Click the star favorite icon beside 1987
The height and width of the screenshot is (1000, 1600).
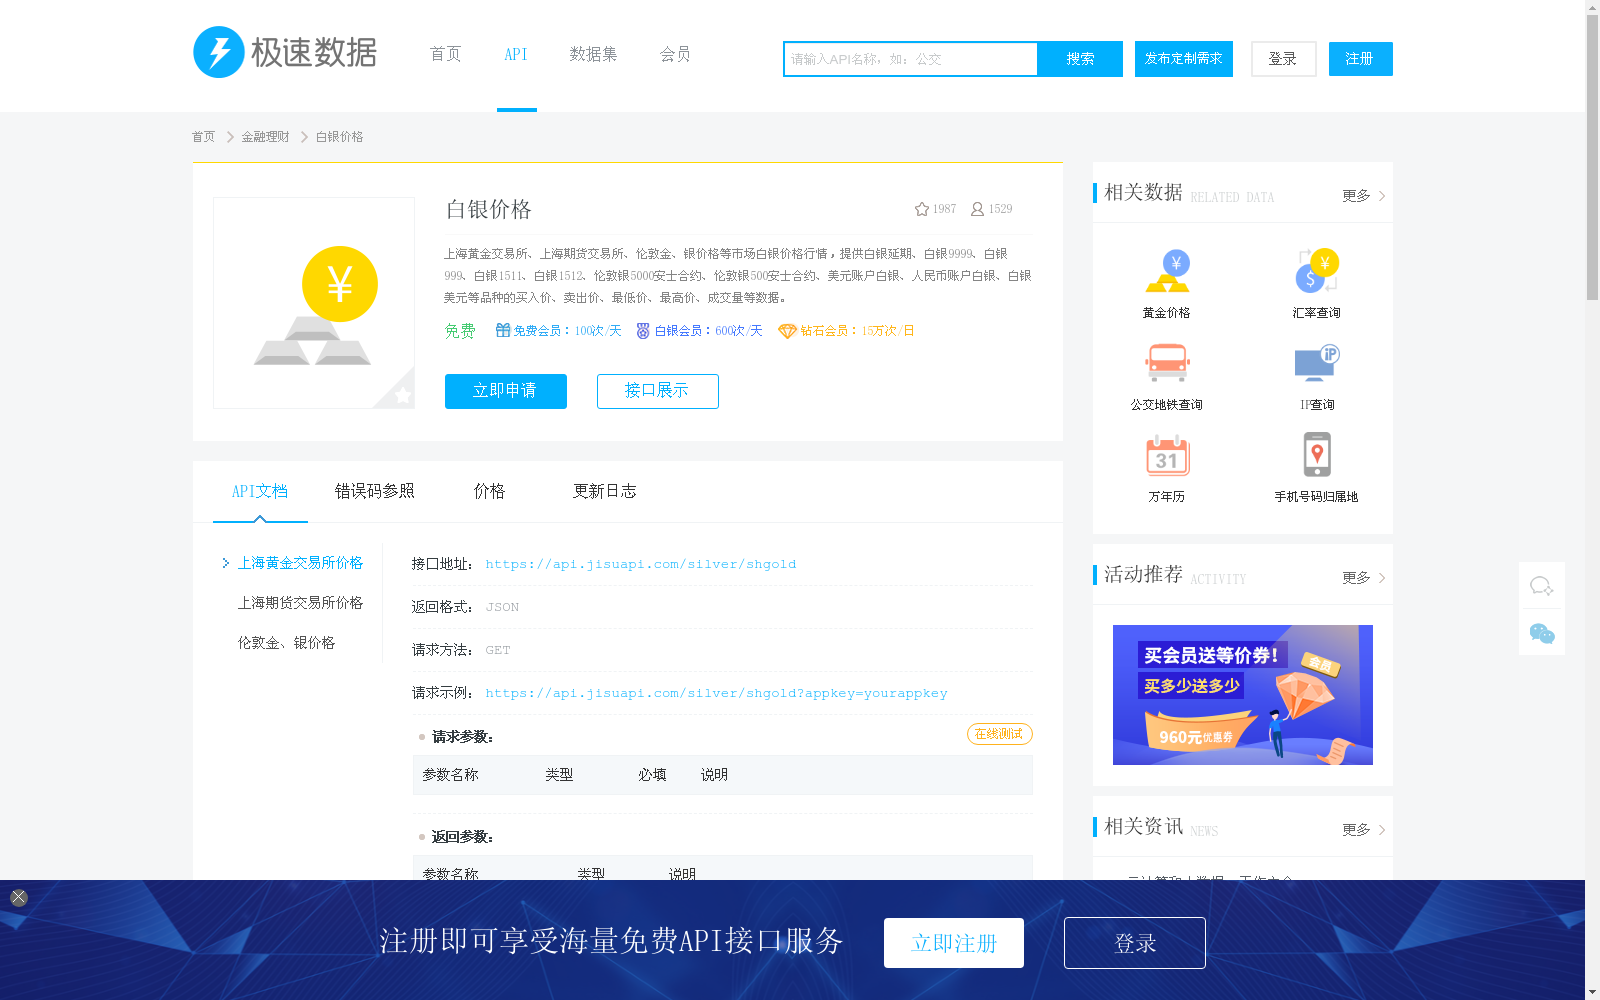click(x=922, y=209)
